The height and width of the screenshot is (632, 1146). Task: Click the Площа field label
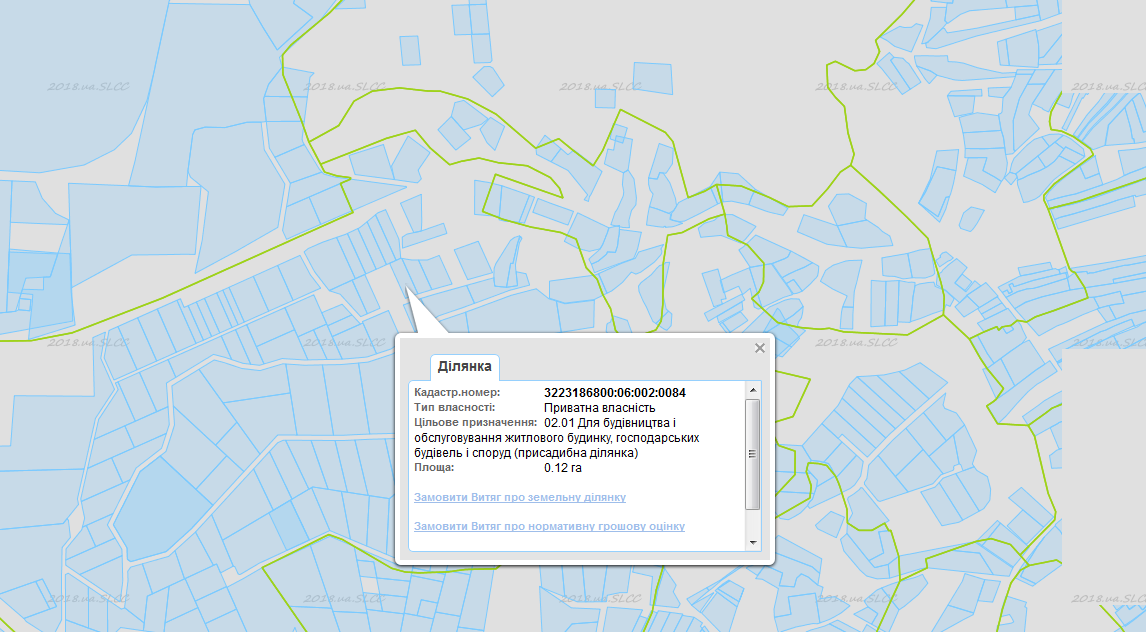click(433, 467)
